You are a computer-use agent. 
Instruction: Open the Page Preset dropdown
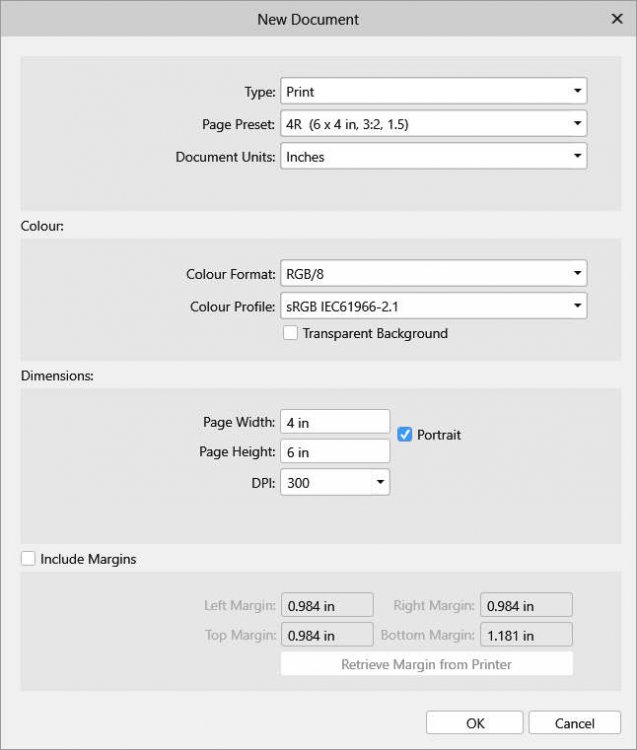(x=433, y=124)
